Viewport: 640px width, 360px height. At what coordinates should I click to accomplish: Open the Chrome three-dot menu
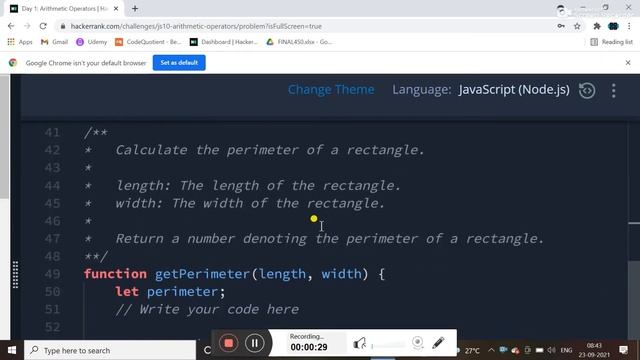point(629,26)
